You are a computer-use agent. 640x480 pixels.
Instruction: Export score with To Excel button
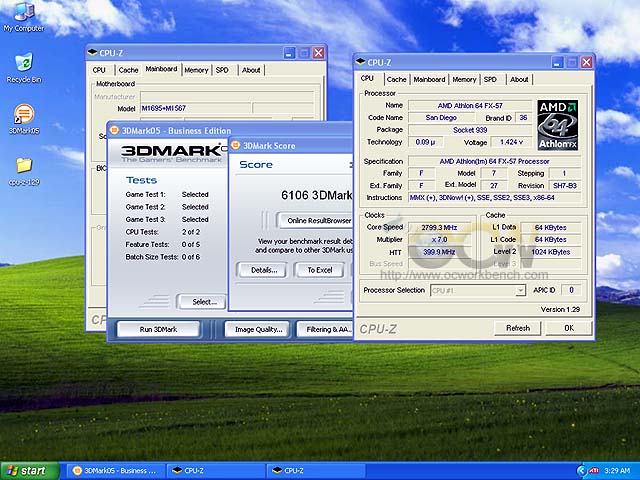coord(320,270)
